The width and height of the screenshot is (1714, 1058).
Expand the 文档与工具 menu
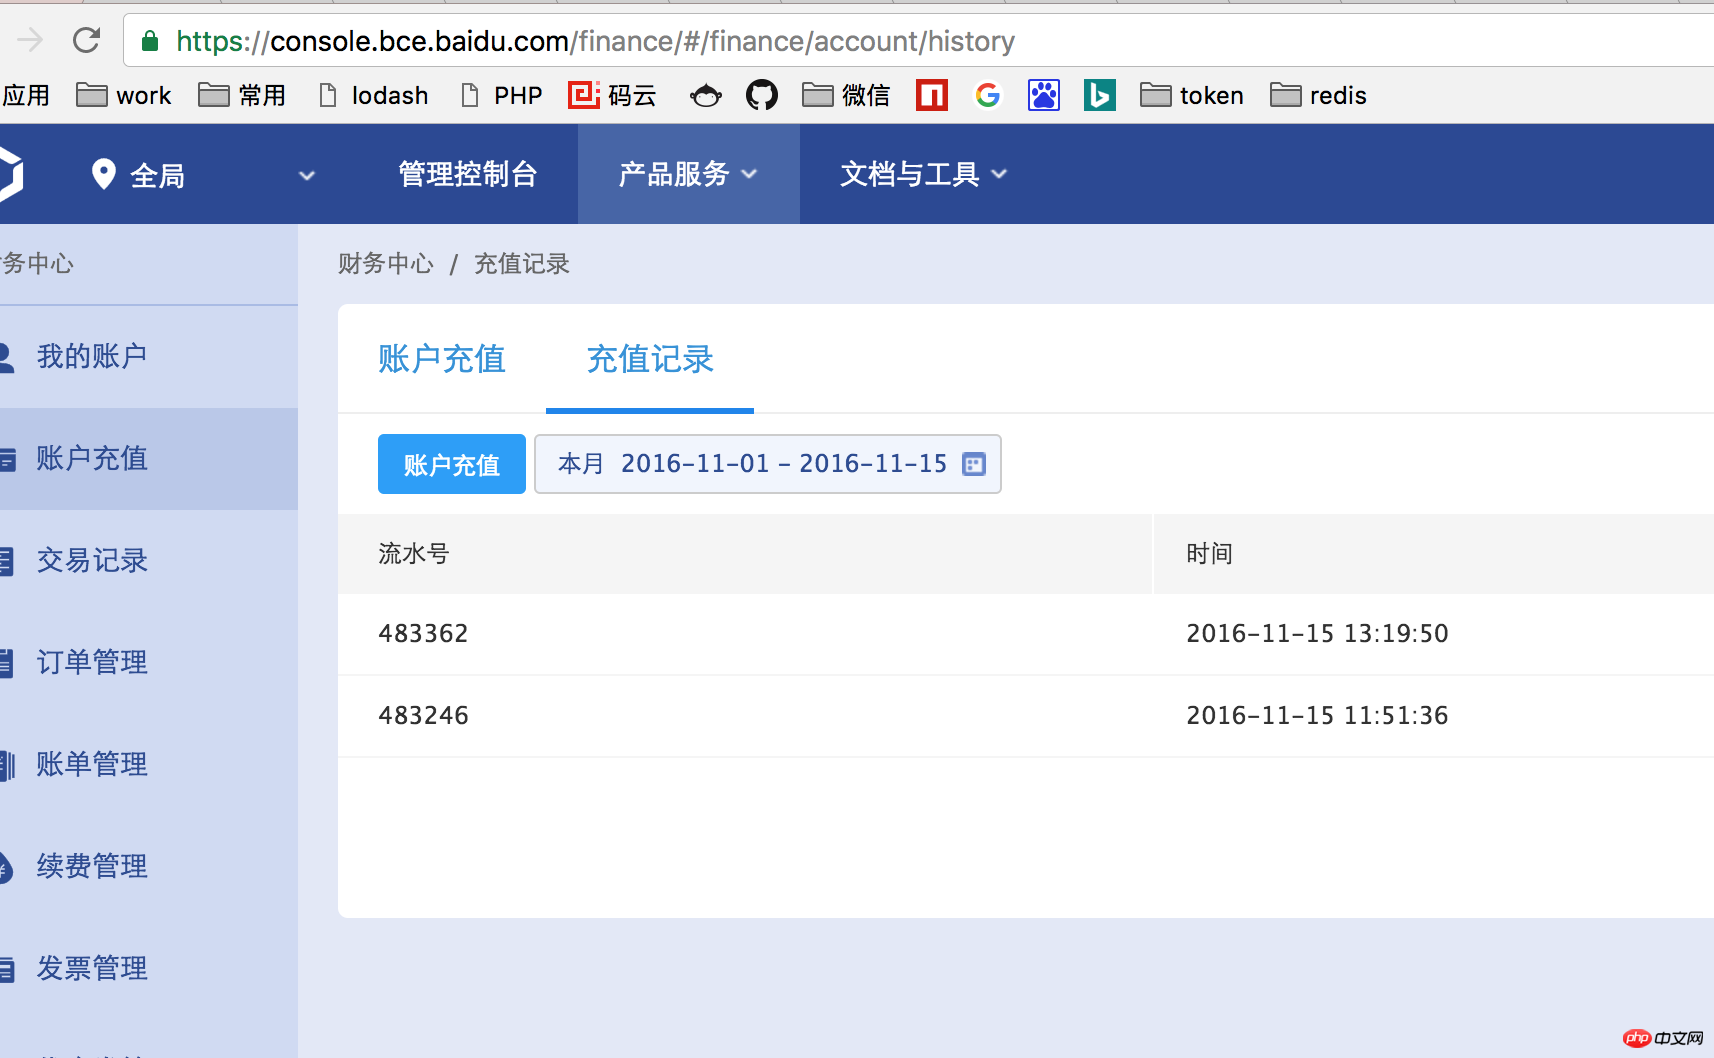pos(922,174)
